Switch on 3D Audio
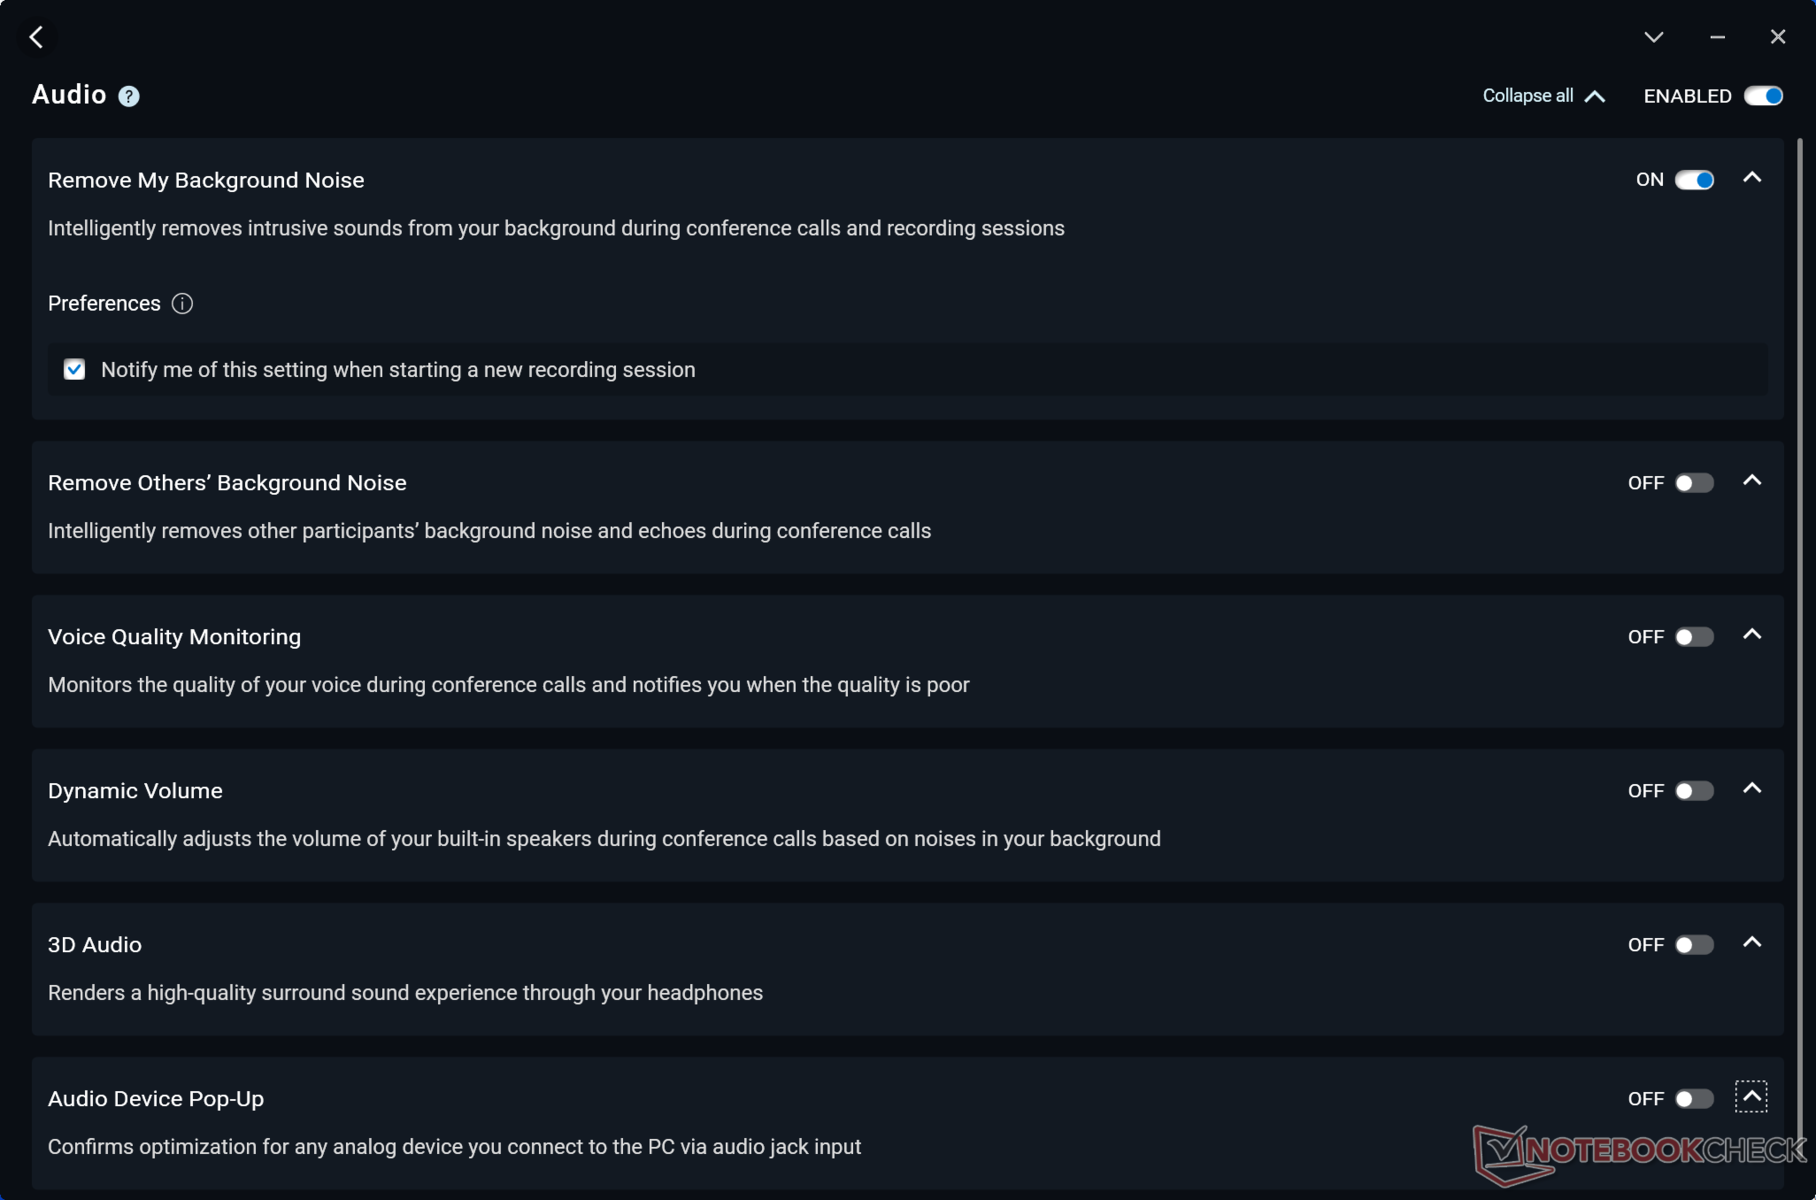 coord(1694,945)
